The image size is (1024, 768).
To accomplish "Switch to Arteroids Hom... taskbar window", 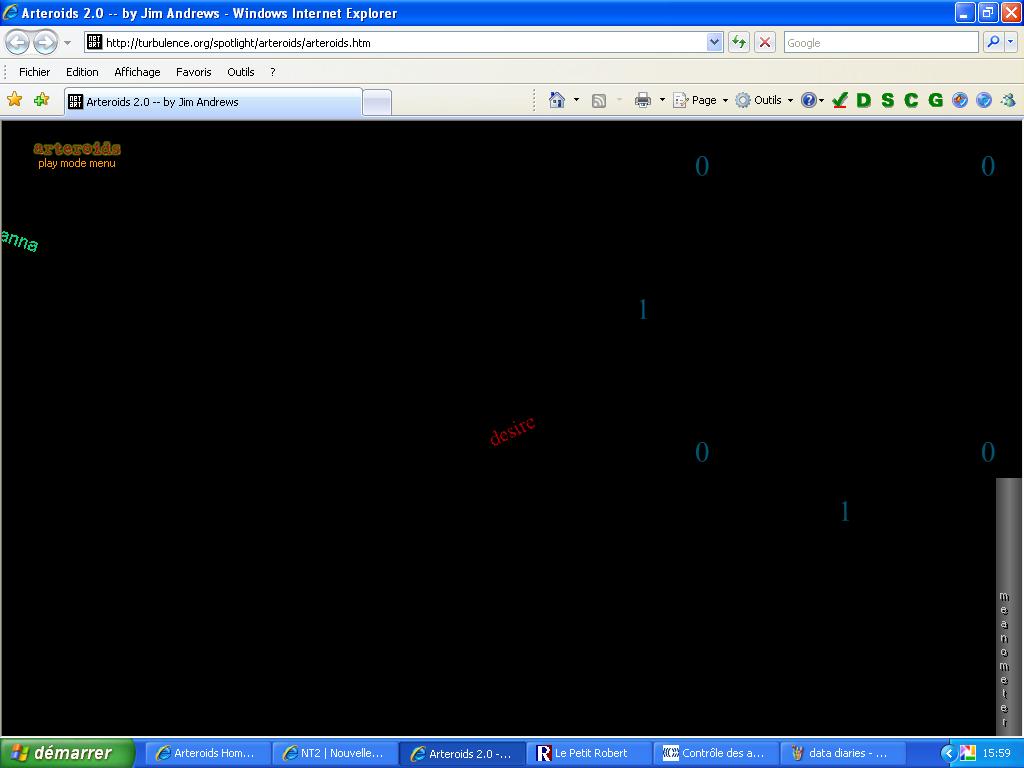I will pos(206,753).
